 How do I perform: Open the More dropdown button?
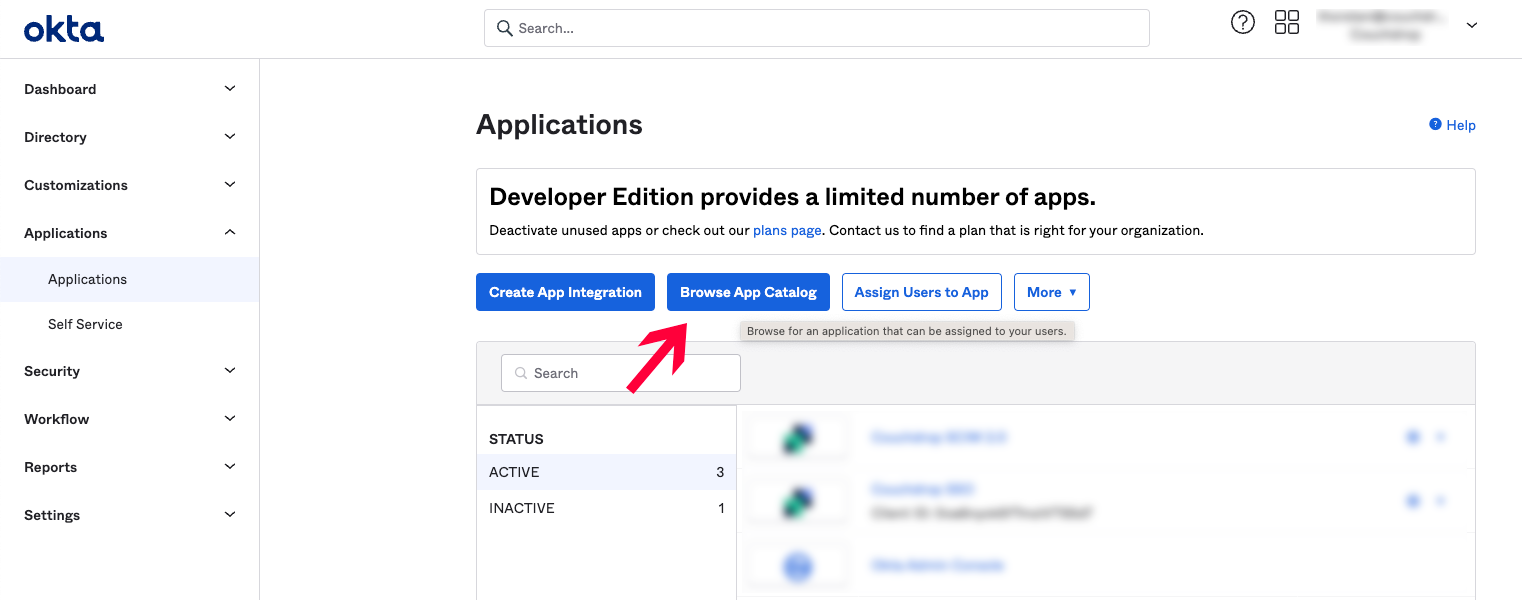[x=1051, y=292]
